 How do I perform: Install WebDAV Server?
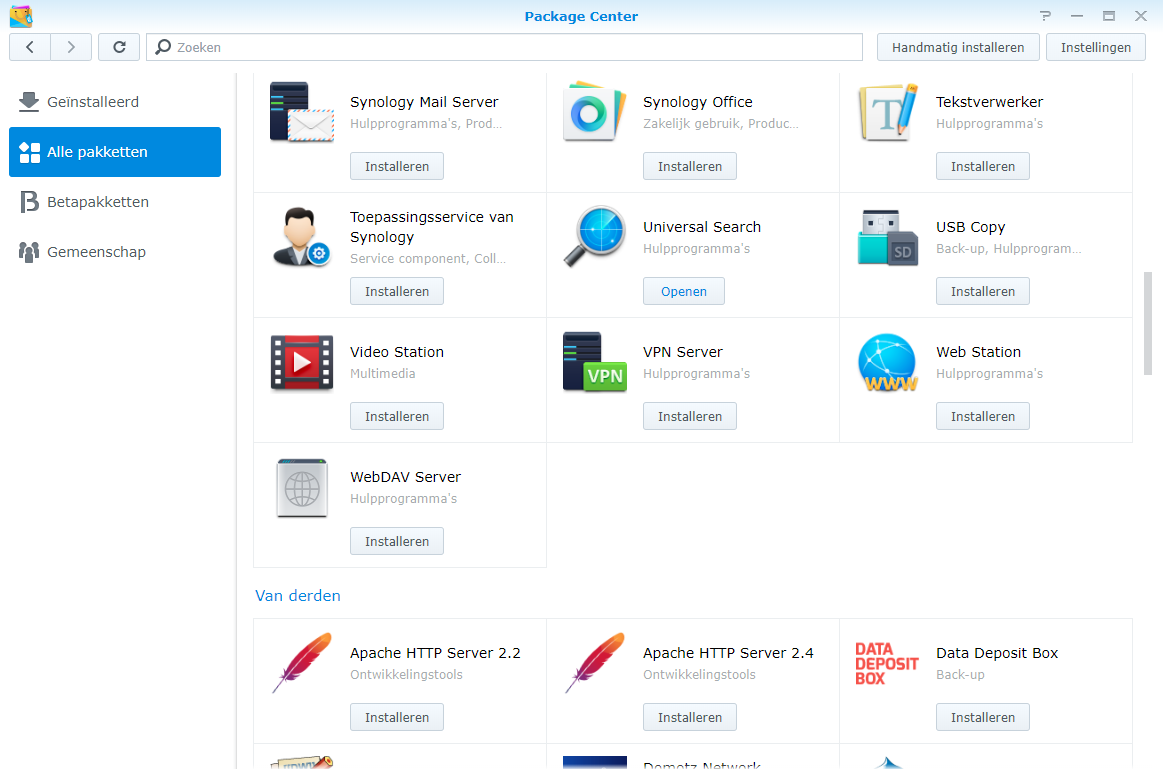coord(397,541)
